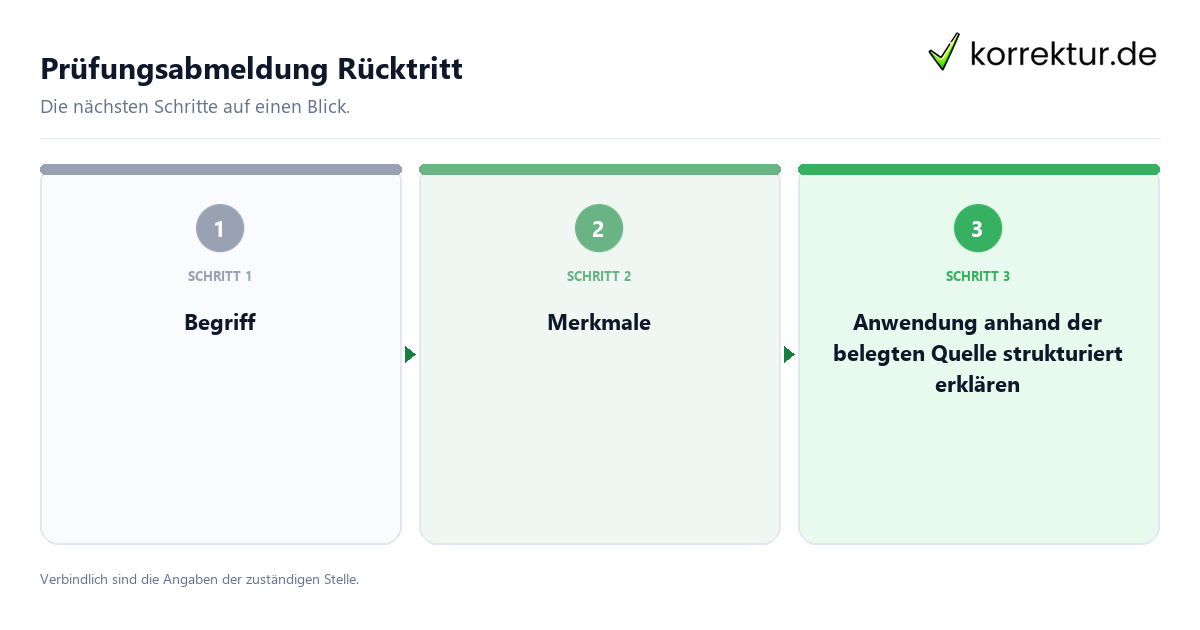Click the number 1 step circle
The width and height of the screenshot is (1200, 630).
coord(220,229)
